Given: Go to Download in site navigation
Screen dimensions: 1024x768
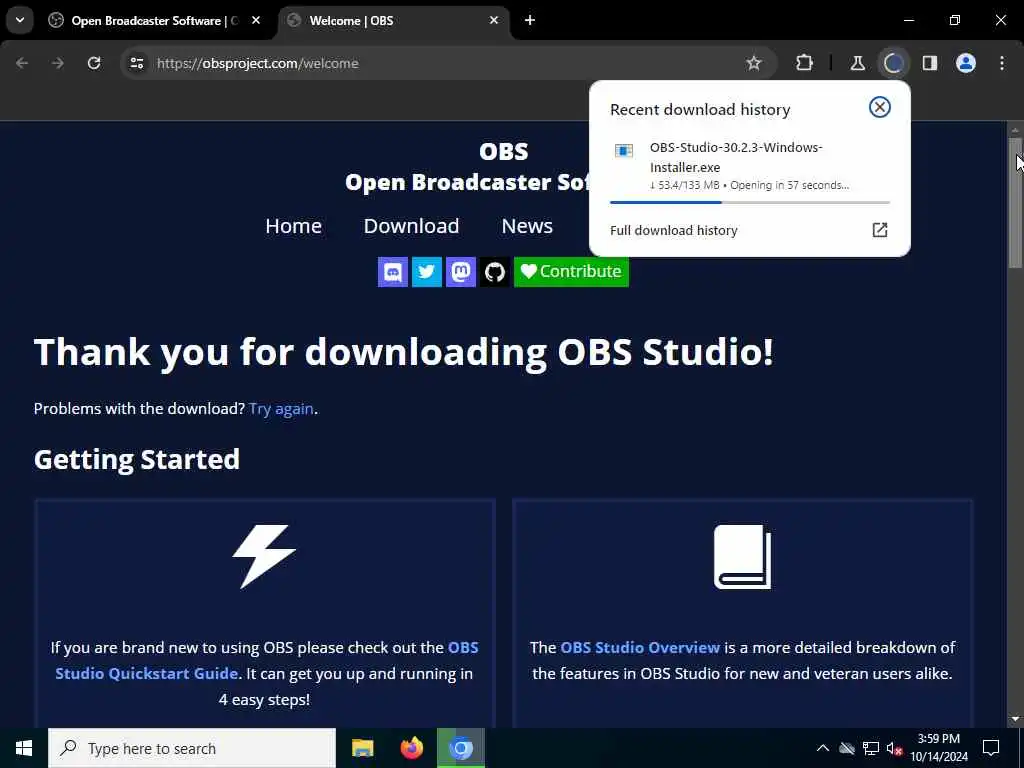Looking at the screenshot, I should pyautogui.click(x=411, y=226).
